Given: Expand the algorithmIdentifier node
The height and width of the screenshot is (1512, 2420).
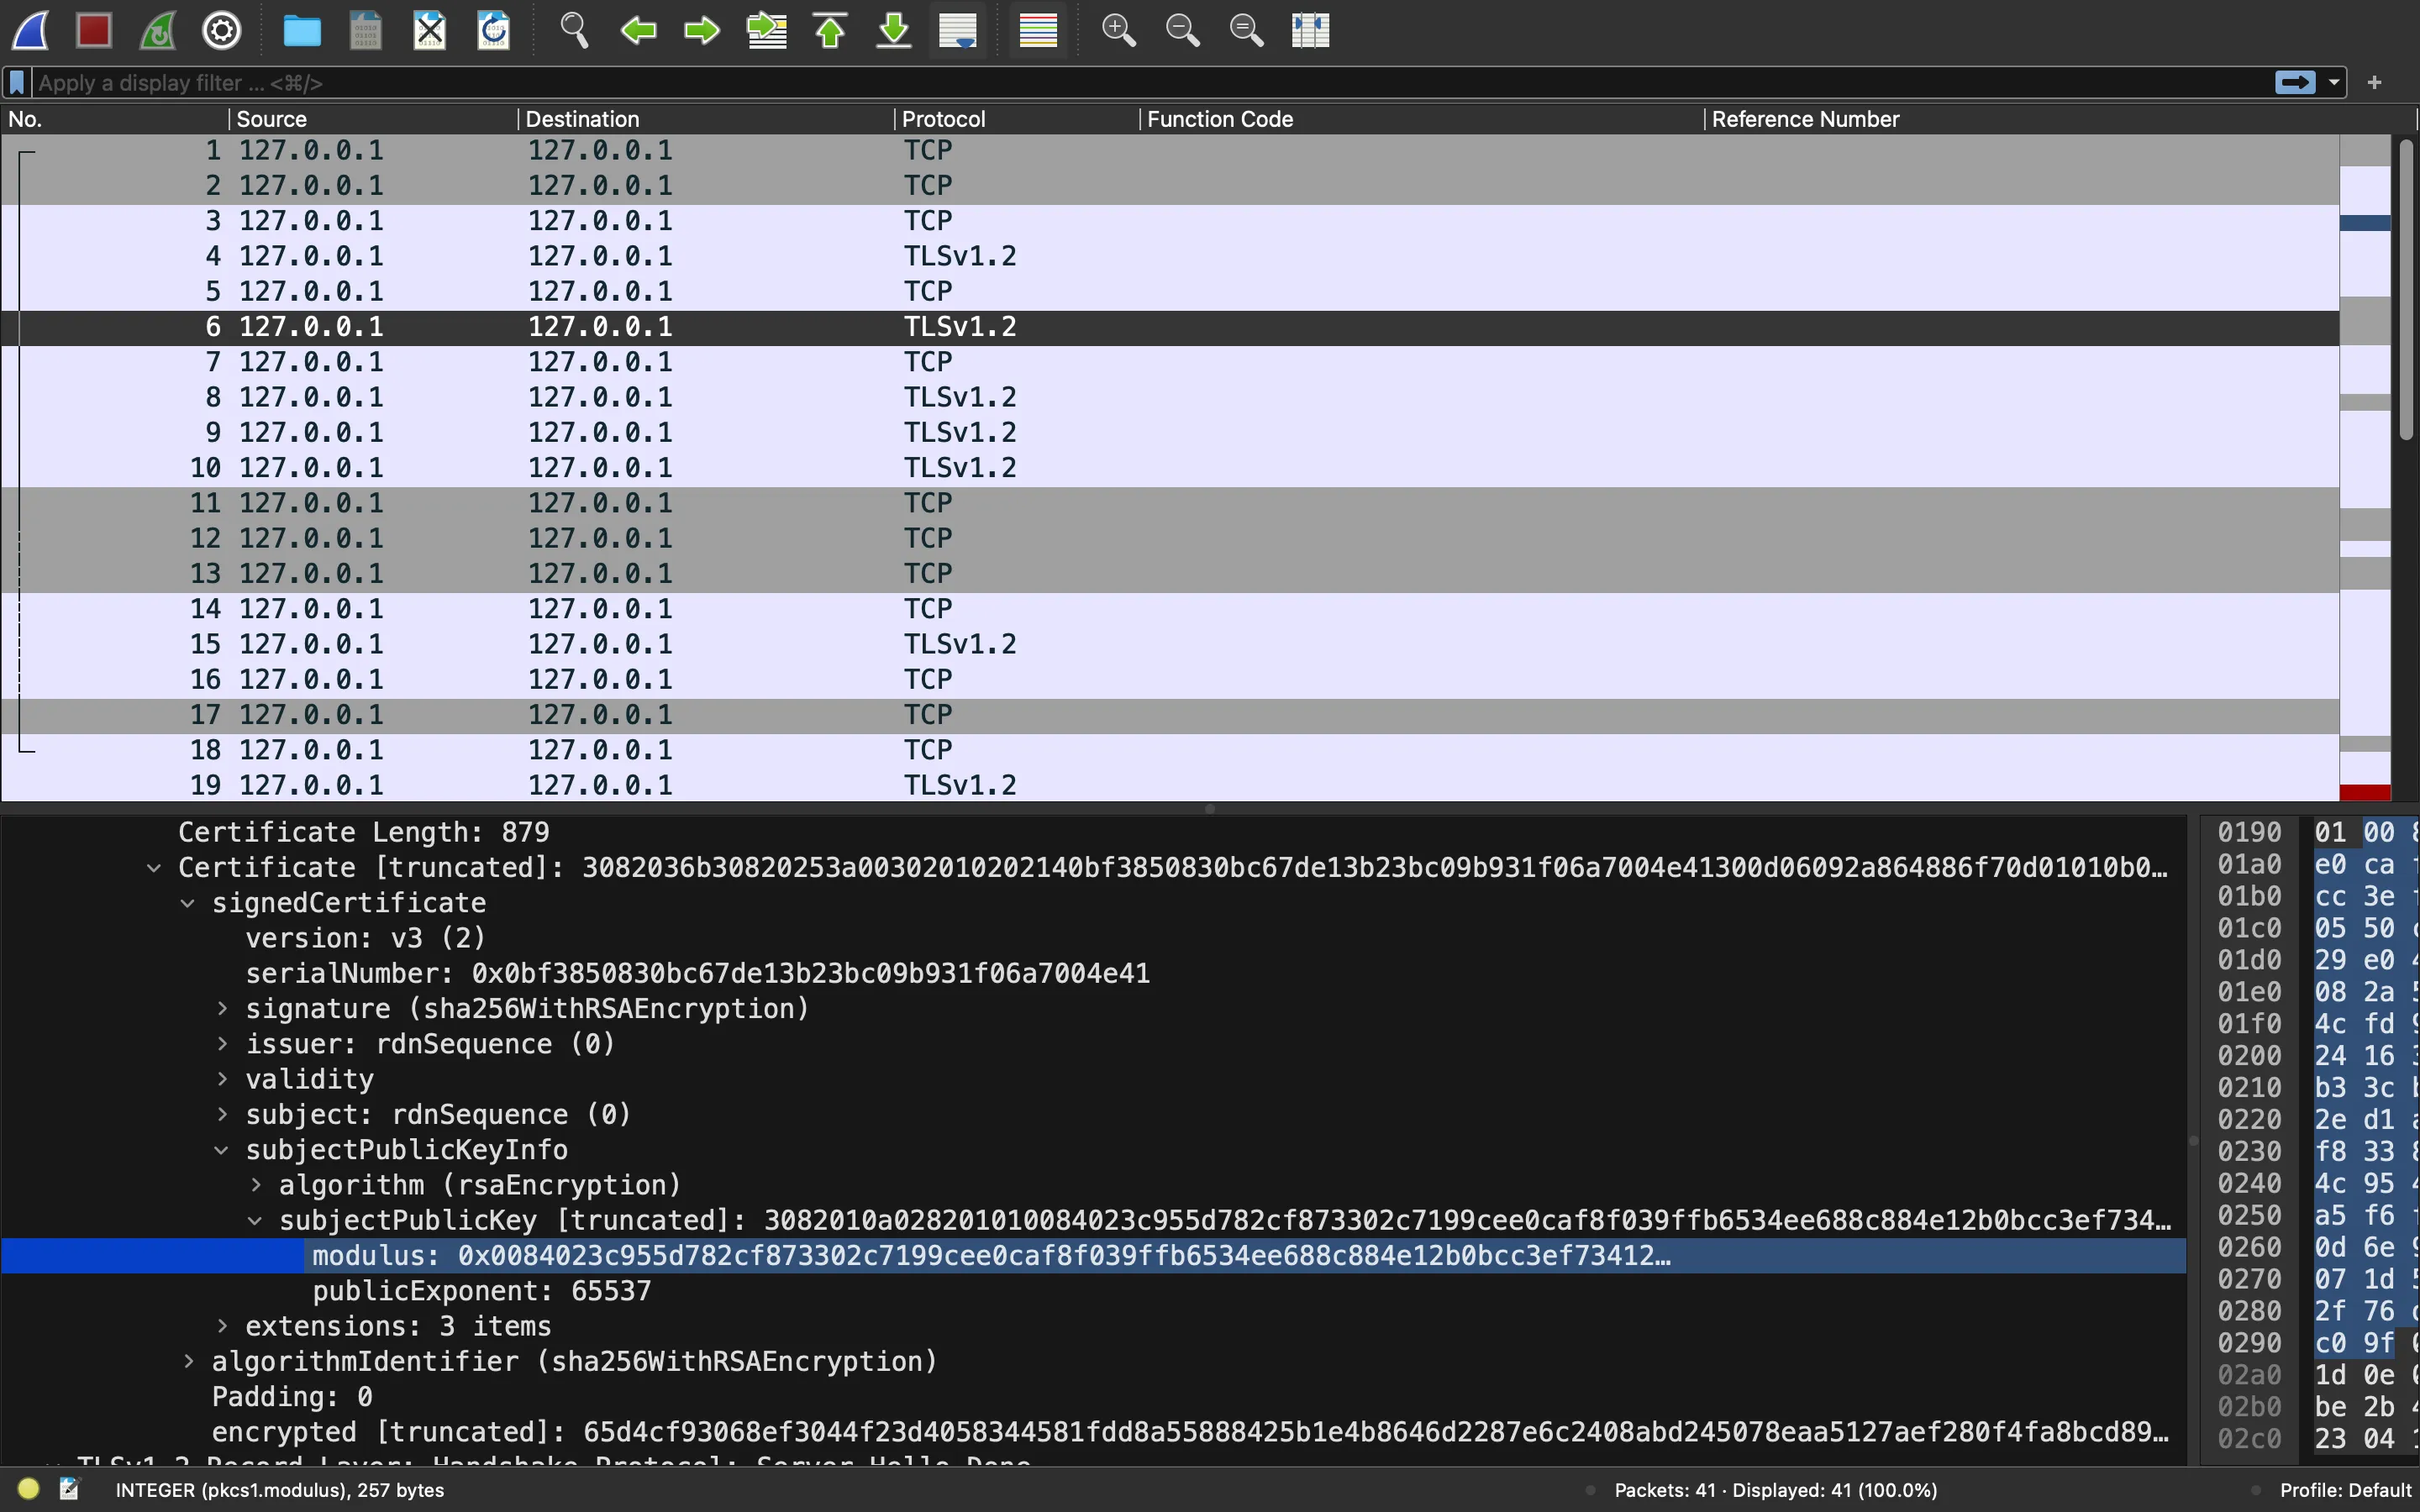Looking at the screenshot, I should click(x=188, y=1361).
